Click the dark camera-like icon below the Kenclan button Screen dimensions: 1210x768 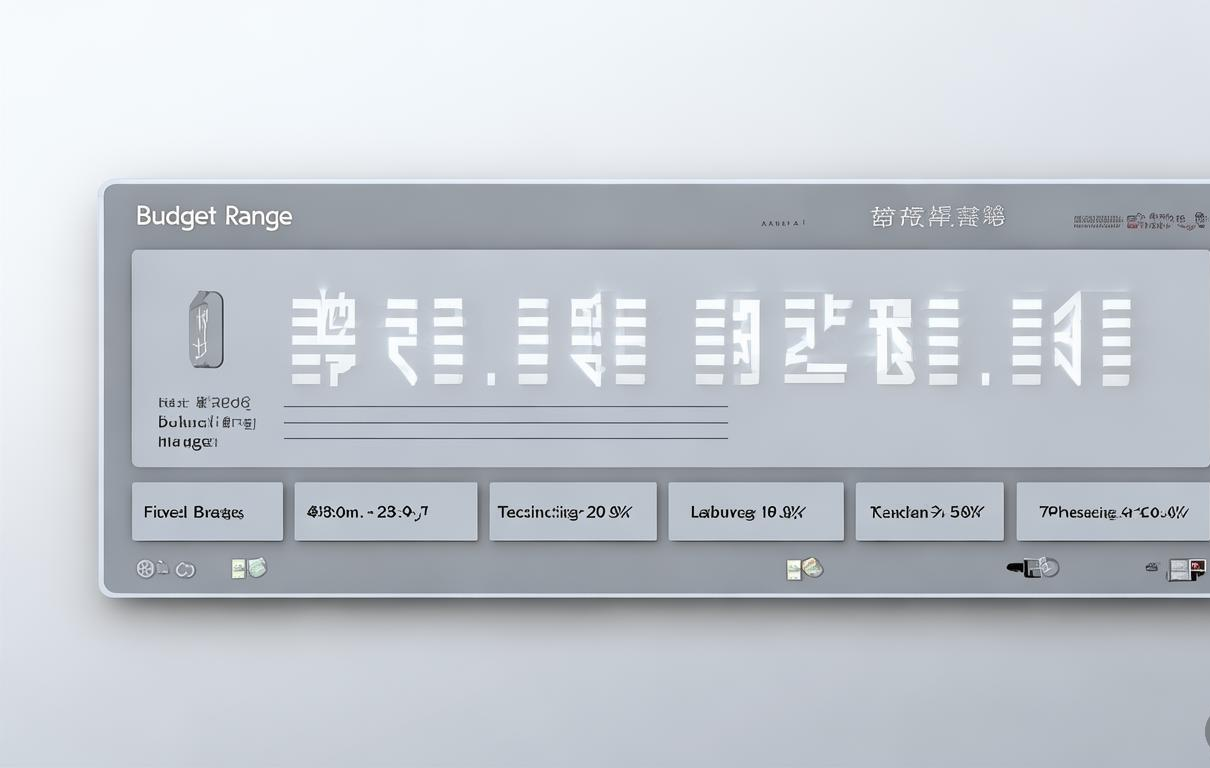click(x=1033, y=568)
